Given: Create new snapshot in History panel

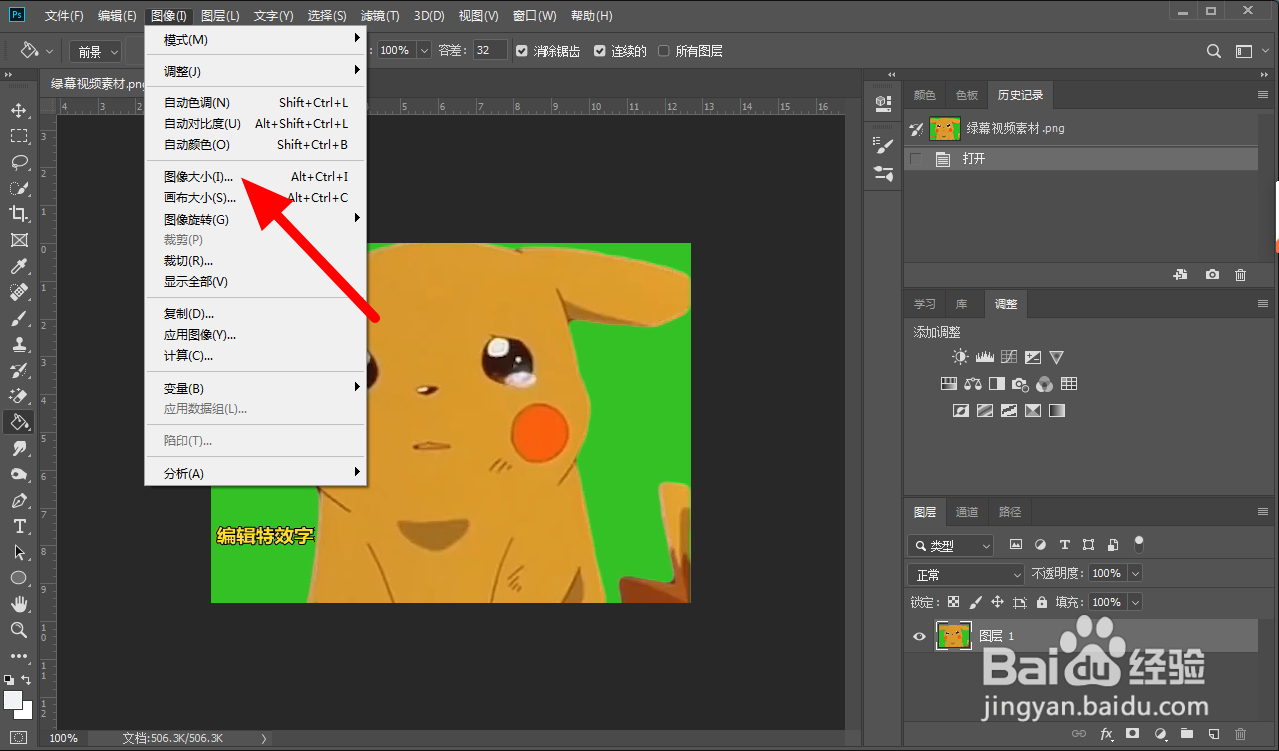Looking at the screenshot, I should [1212, 275].
